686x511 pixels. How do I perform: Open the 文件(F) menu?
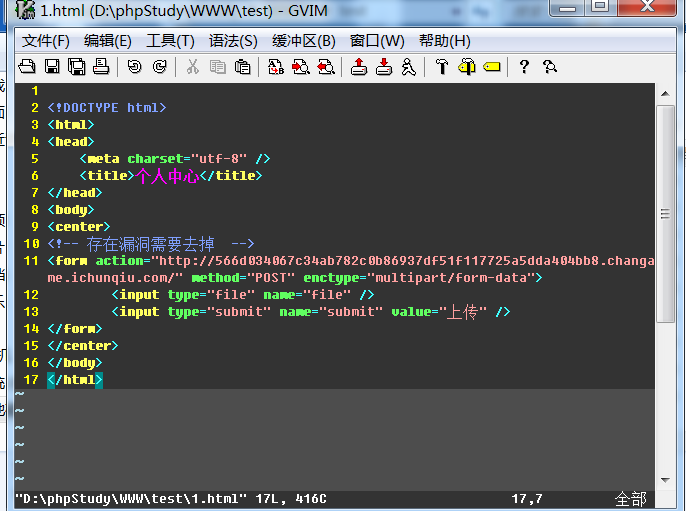pos(46,41)
